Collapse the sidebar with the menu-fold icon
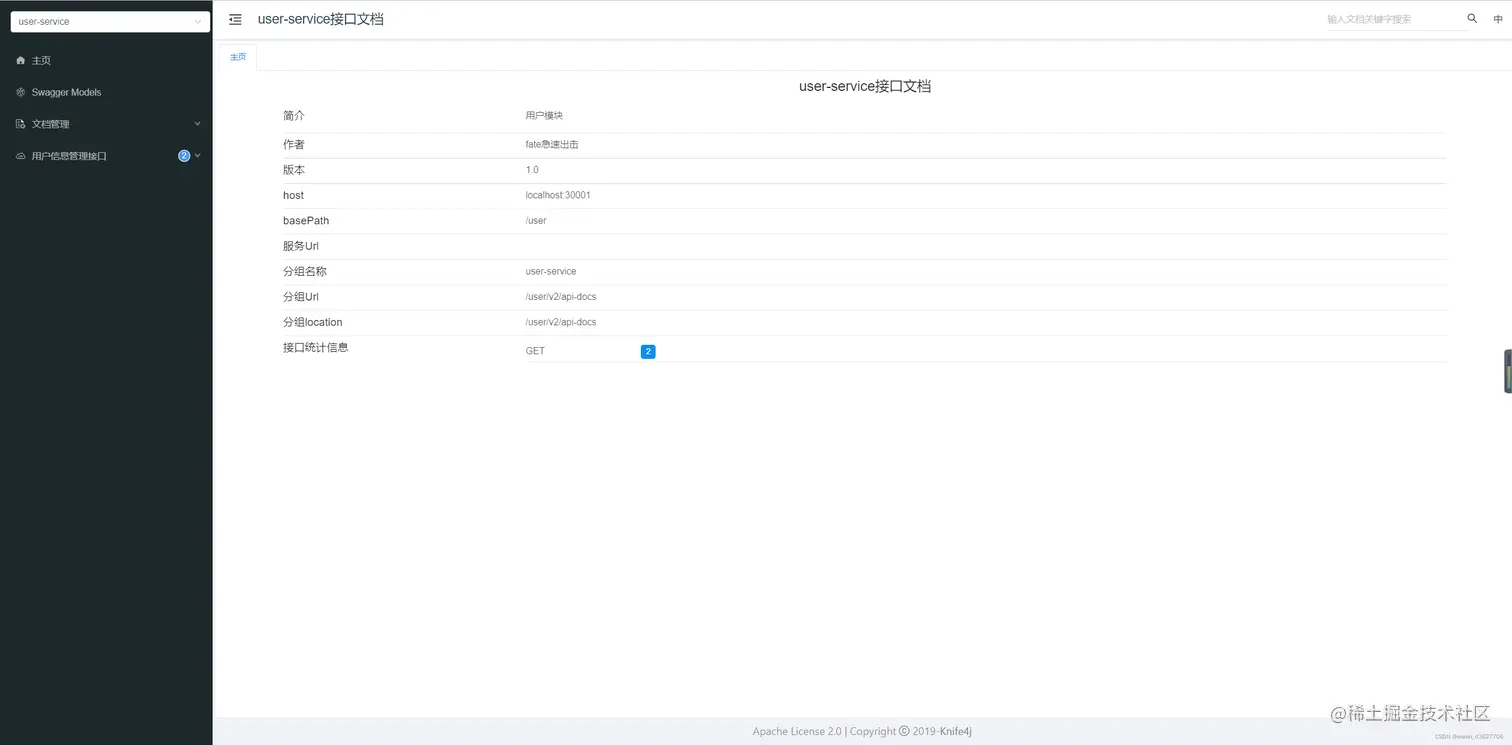 [x=235, y=19]
